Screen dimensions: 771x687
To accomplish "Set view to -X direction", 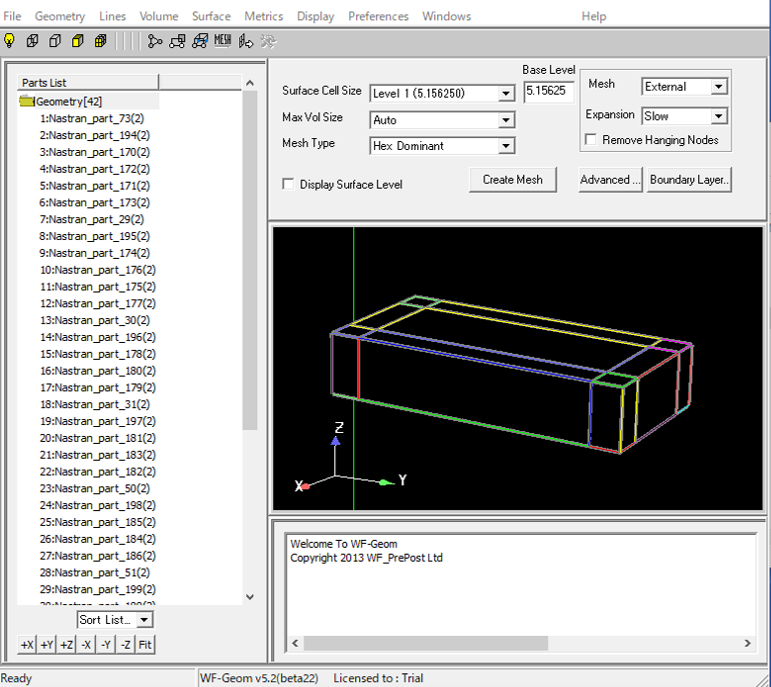I will (x=86, y=645).
